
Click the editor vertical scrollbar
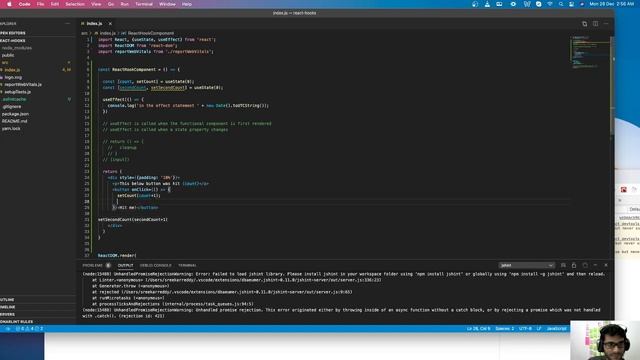point(612,85)
